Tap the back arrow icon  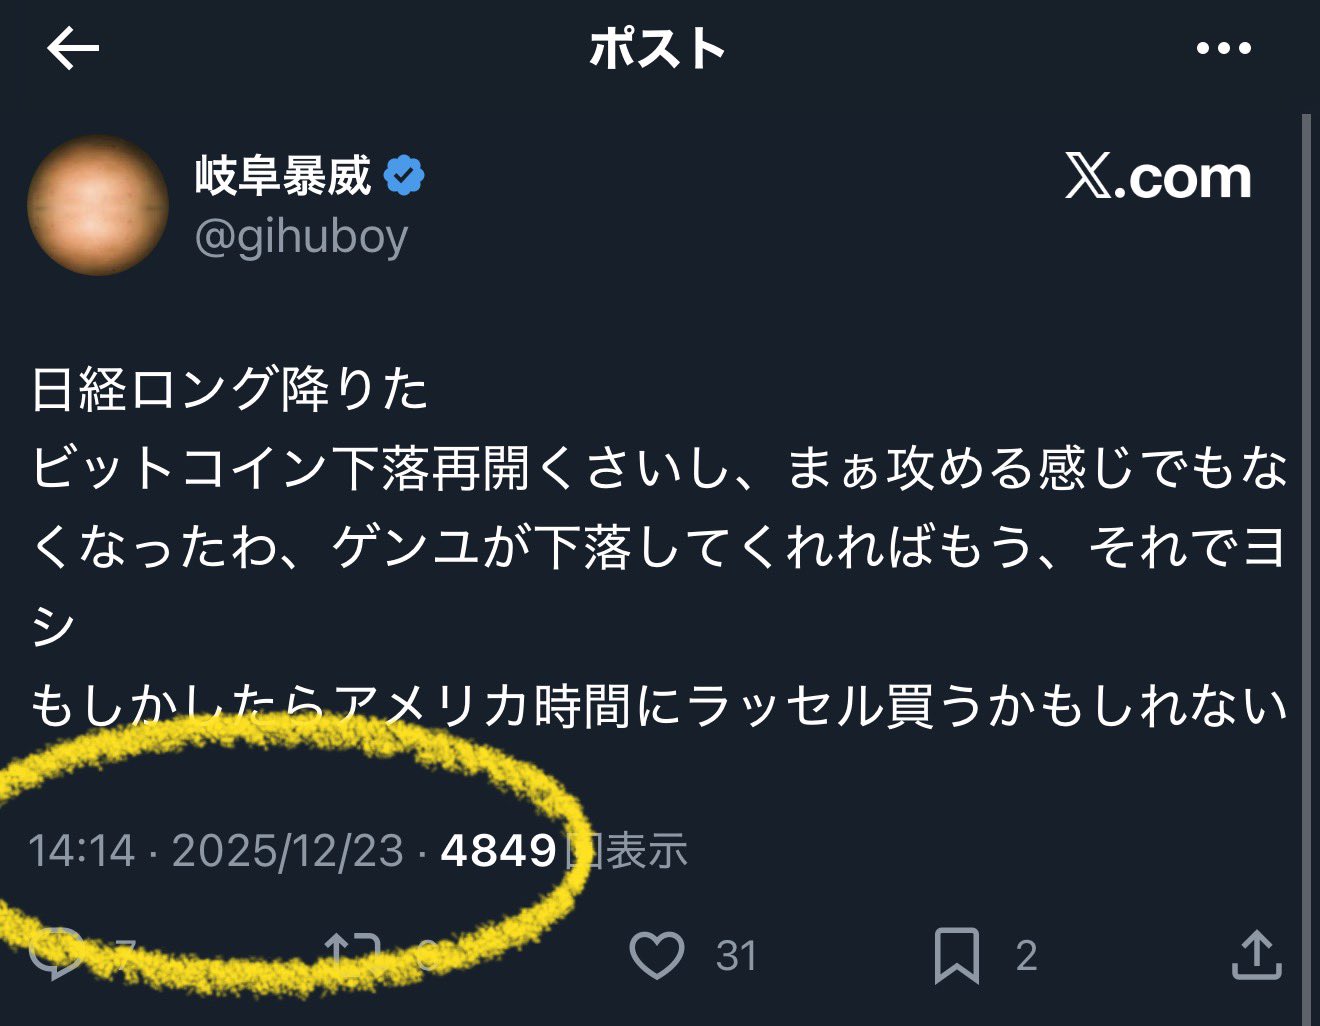pyautogui.click(x=73, y=48)
